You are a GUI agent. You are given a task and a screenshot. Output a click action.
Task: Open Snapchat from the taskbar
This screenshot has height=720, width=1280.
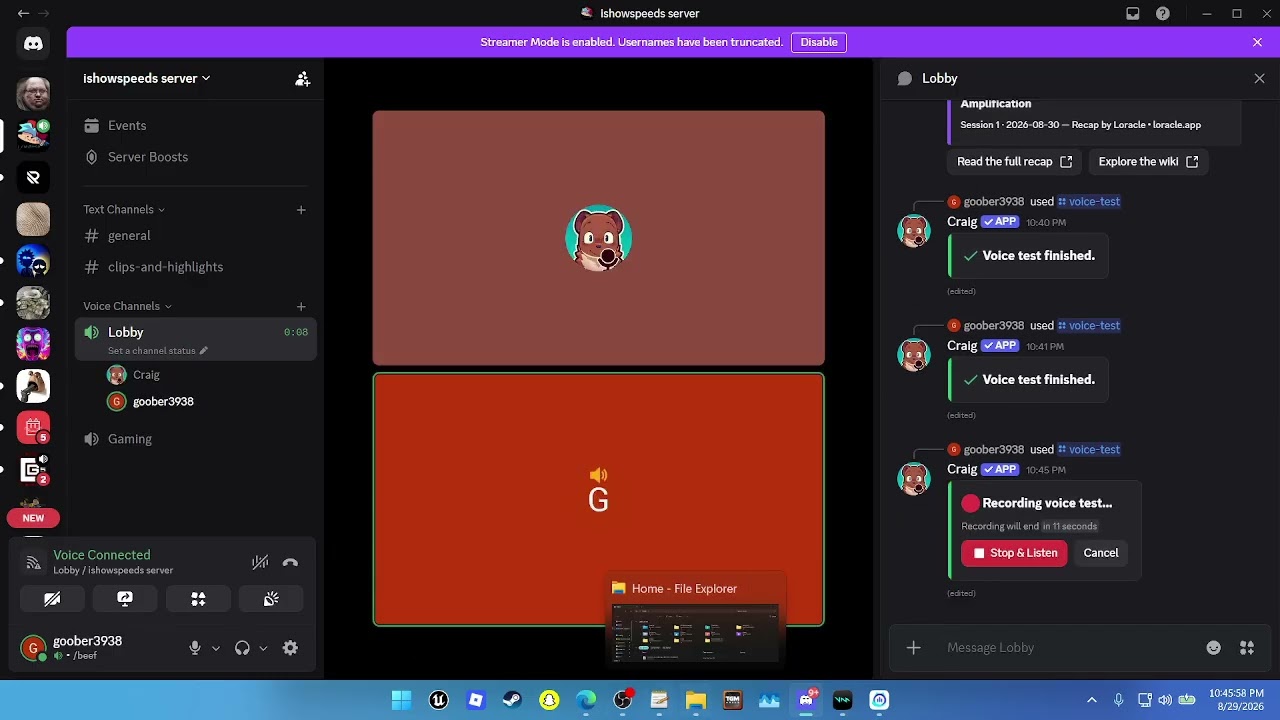[549, 700]
